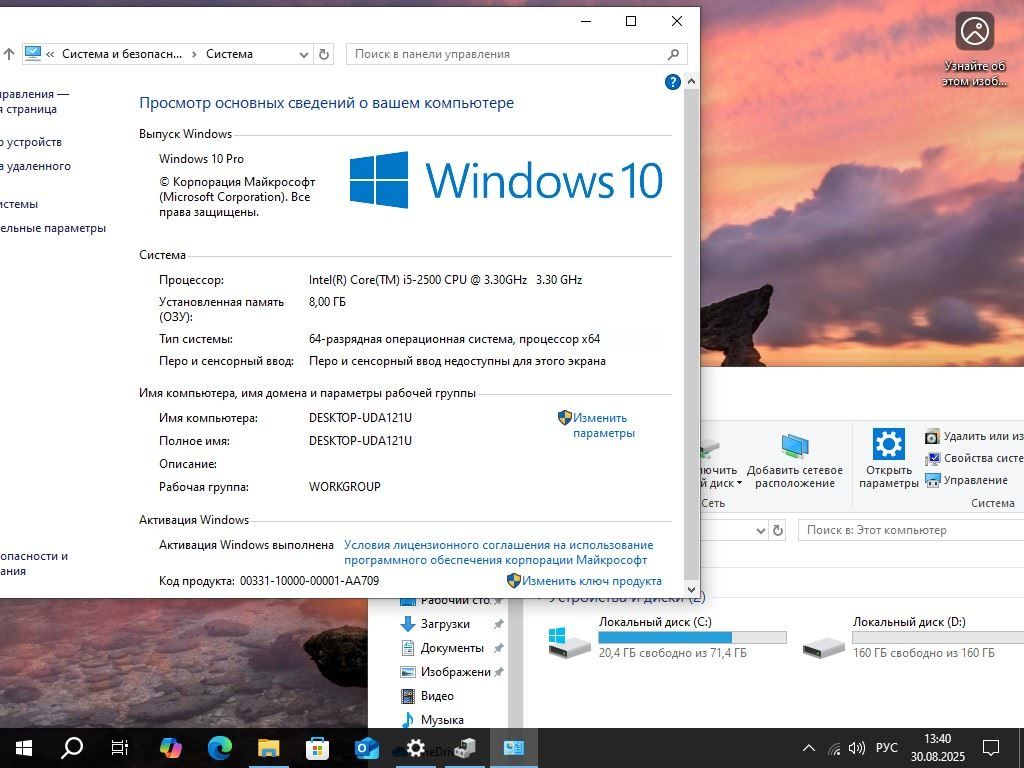Unpin Загрузки using its pin icon

(498, 624)
